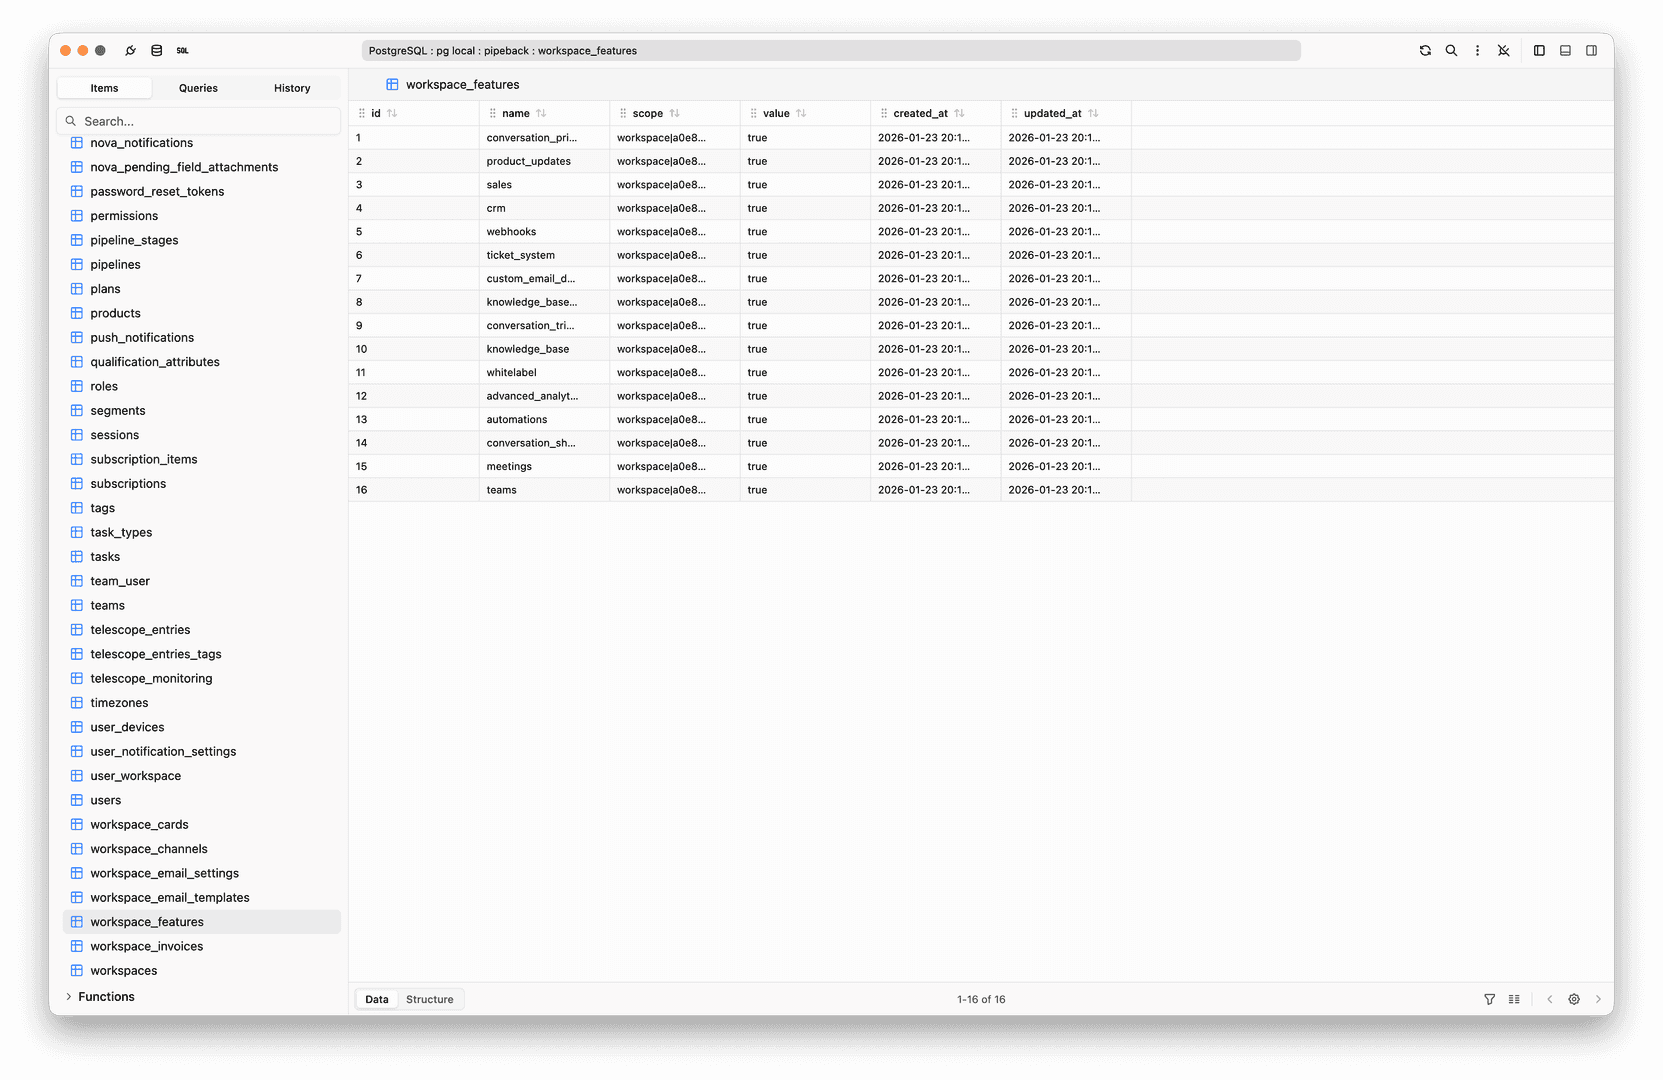This screenshot has width=1663, height=1080.
Task: Sort by the created_at column arrows
Action: 959,114
